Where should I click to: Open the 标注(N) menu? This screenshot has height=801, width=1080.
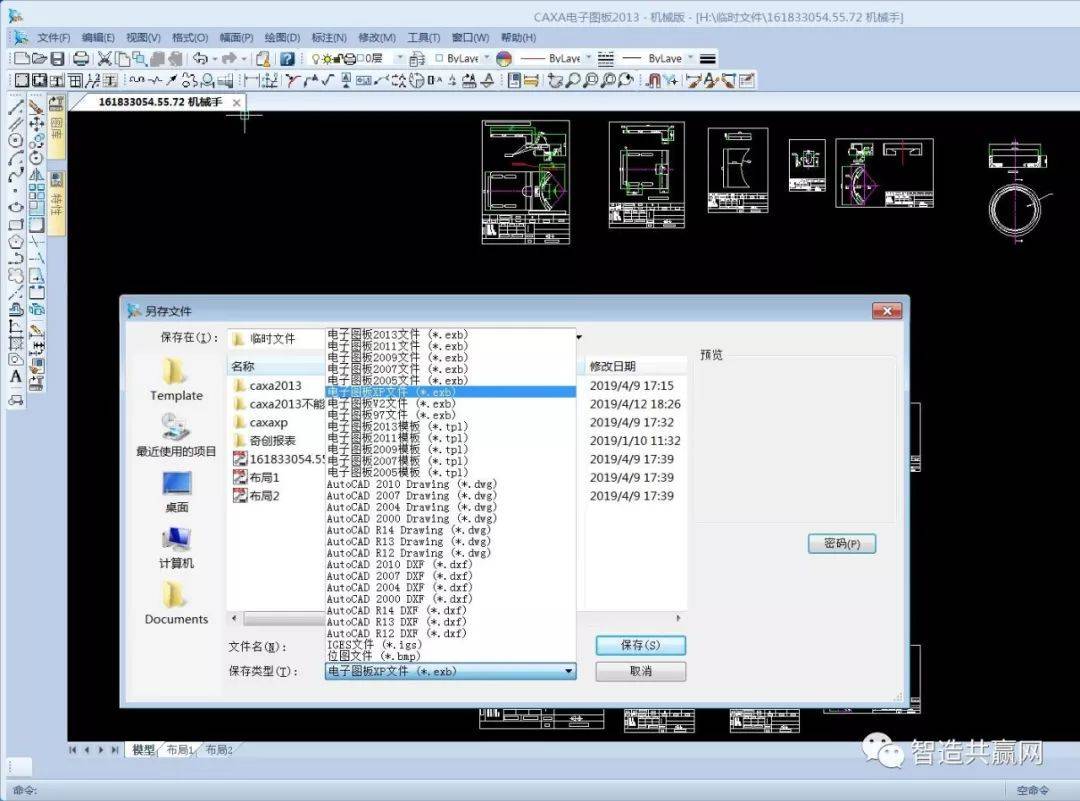(329, 37)
